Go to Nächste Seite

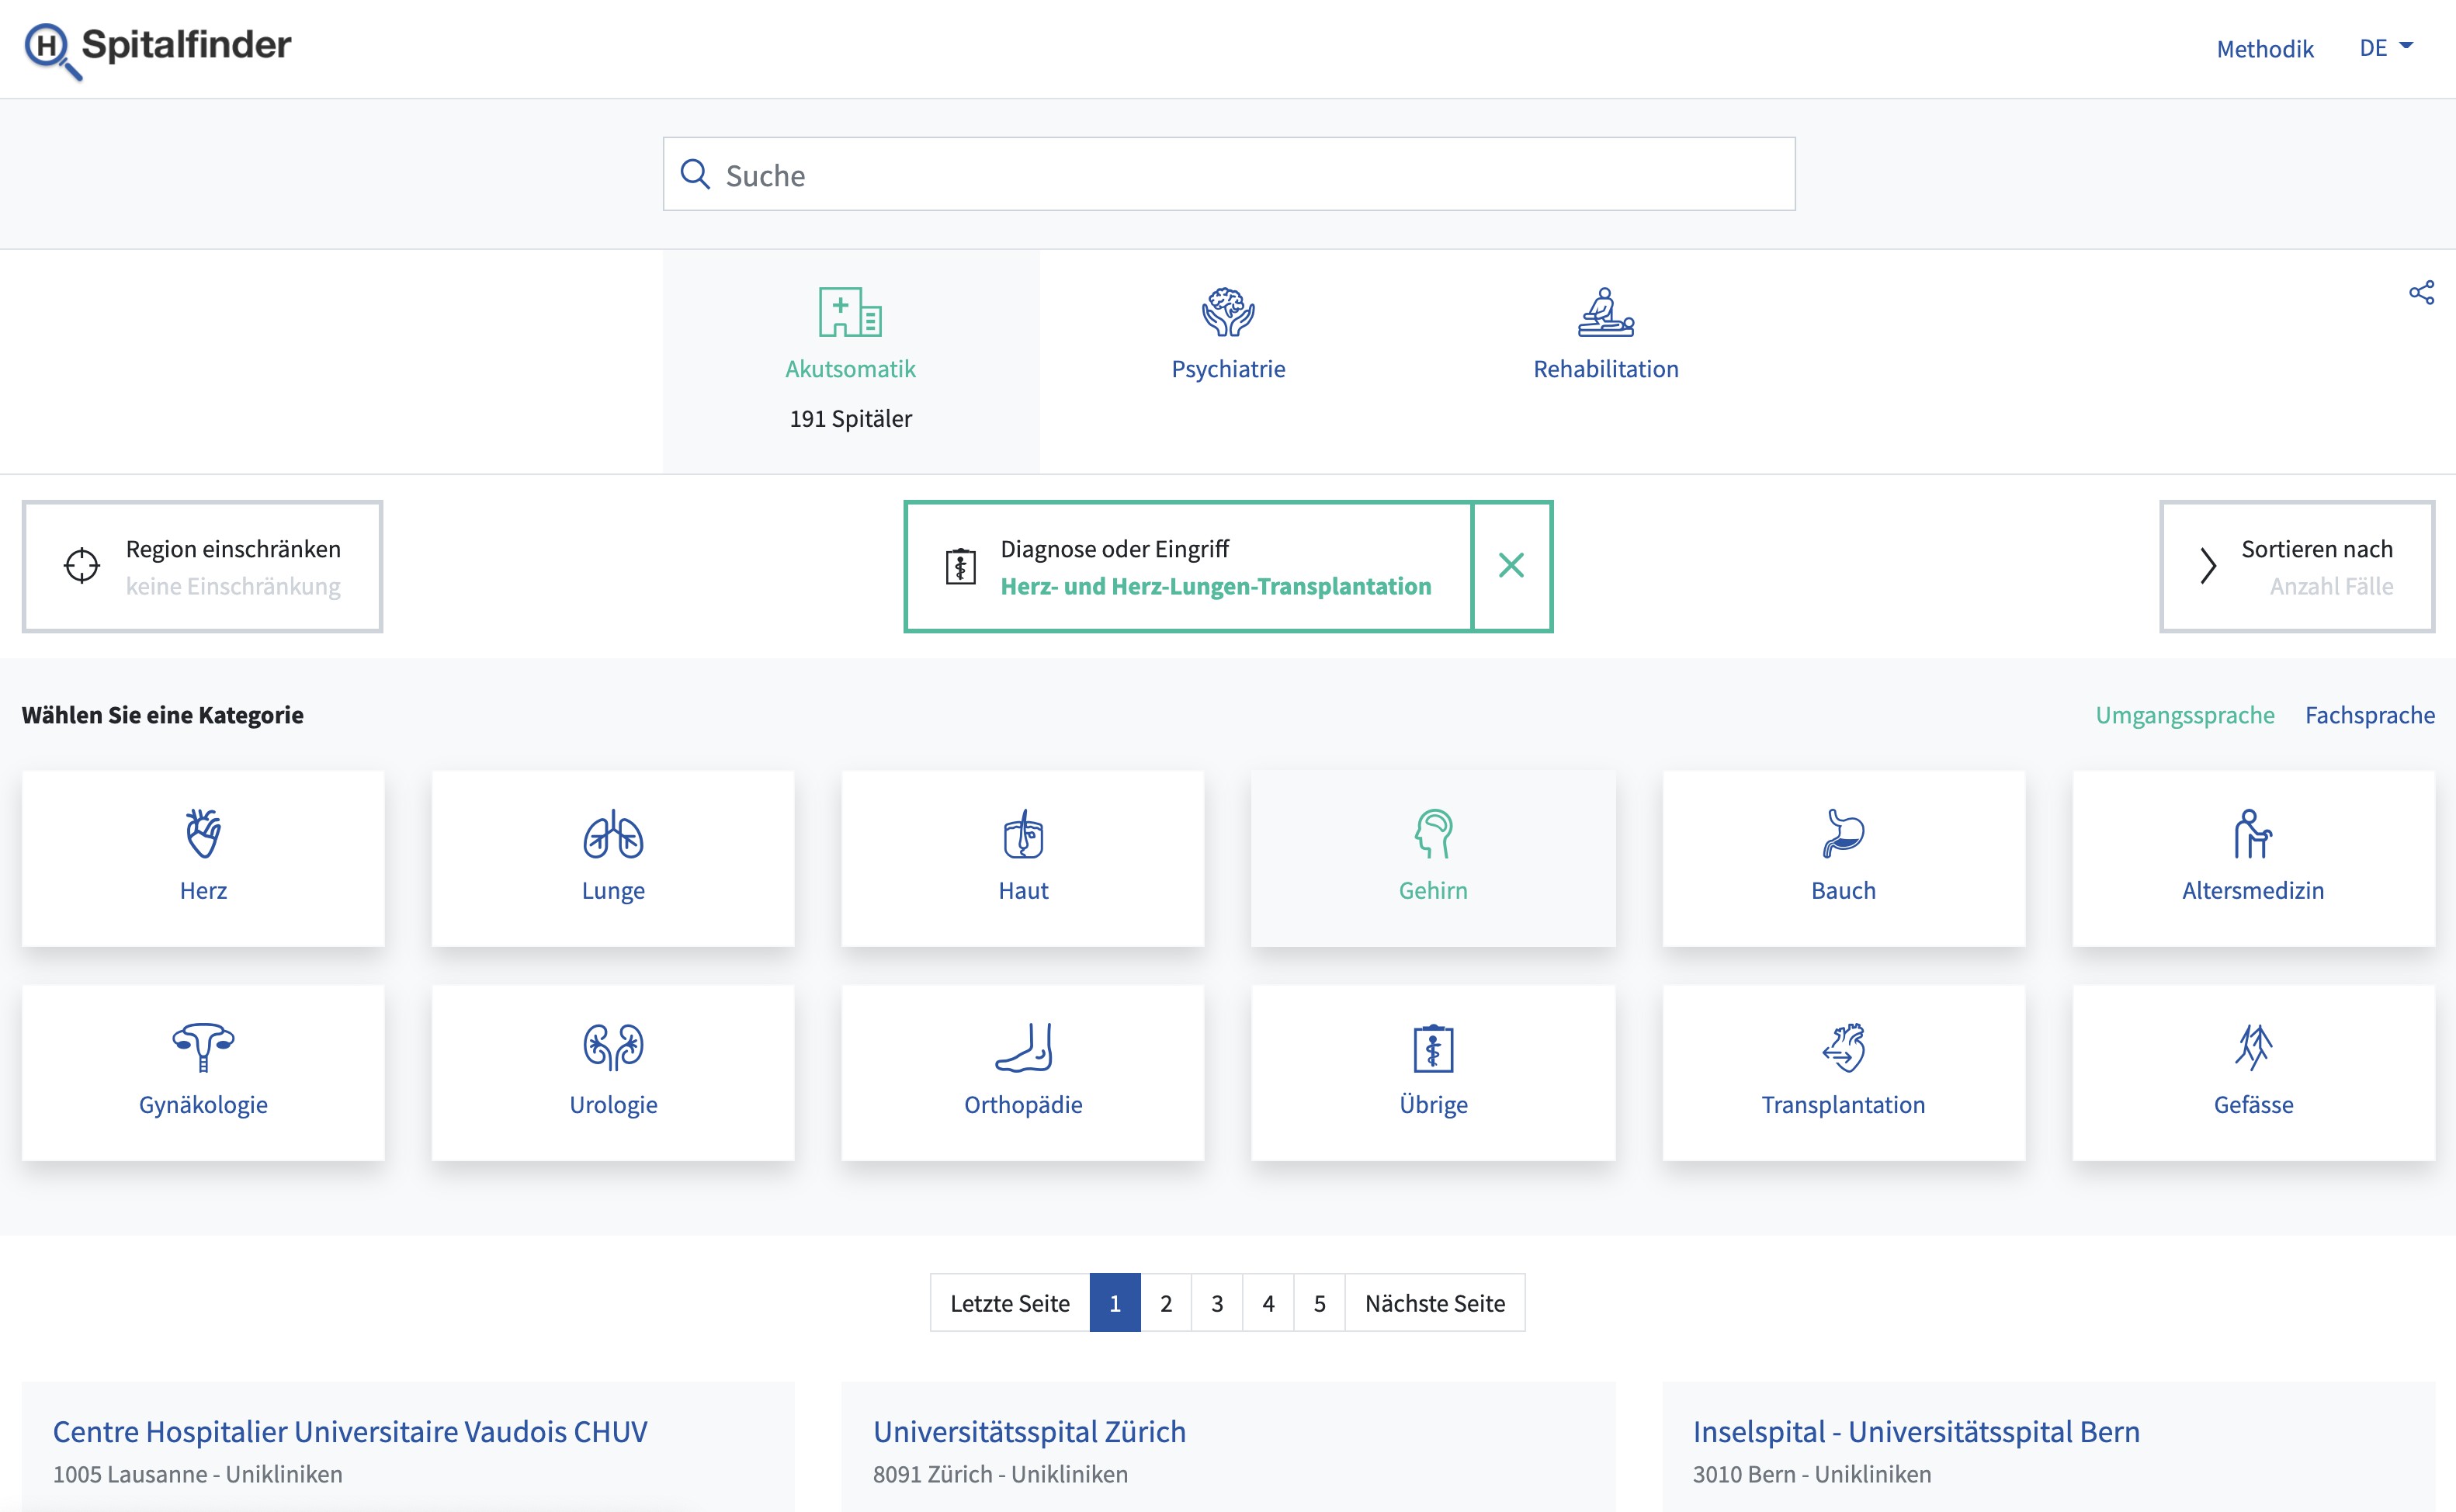(1434, 1302)
